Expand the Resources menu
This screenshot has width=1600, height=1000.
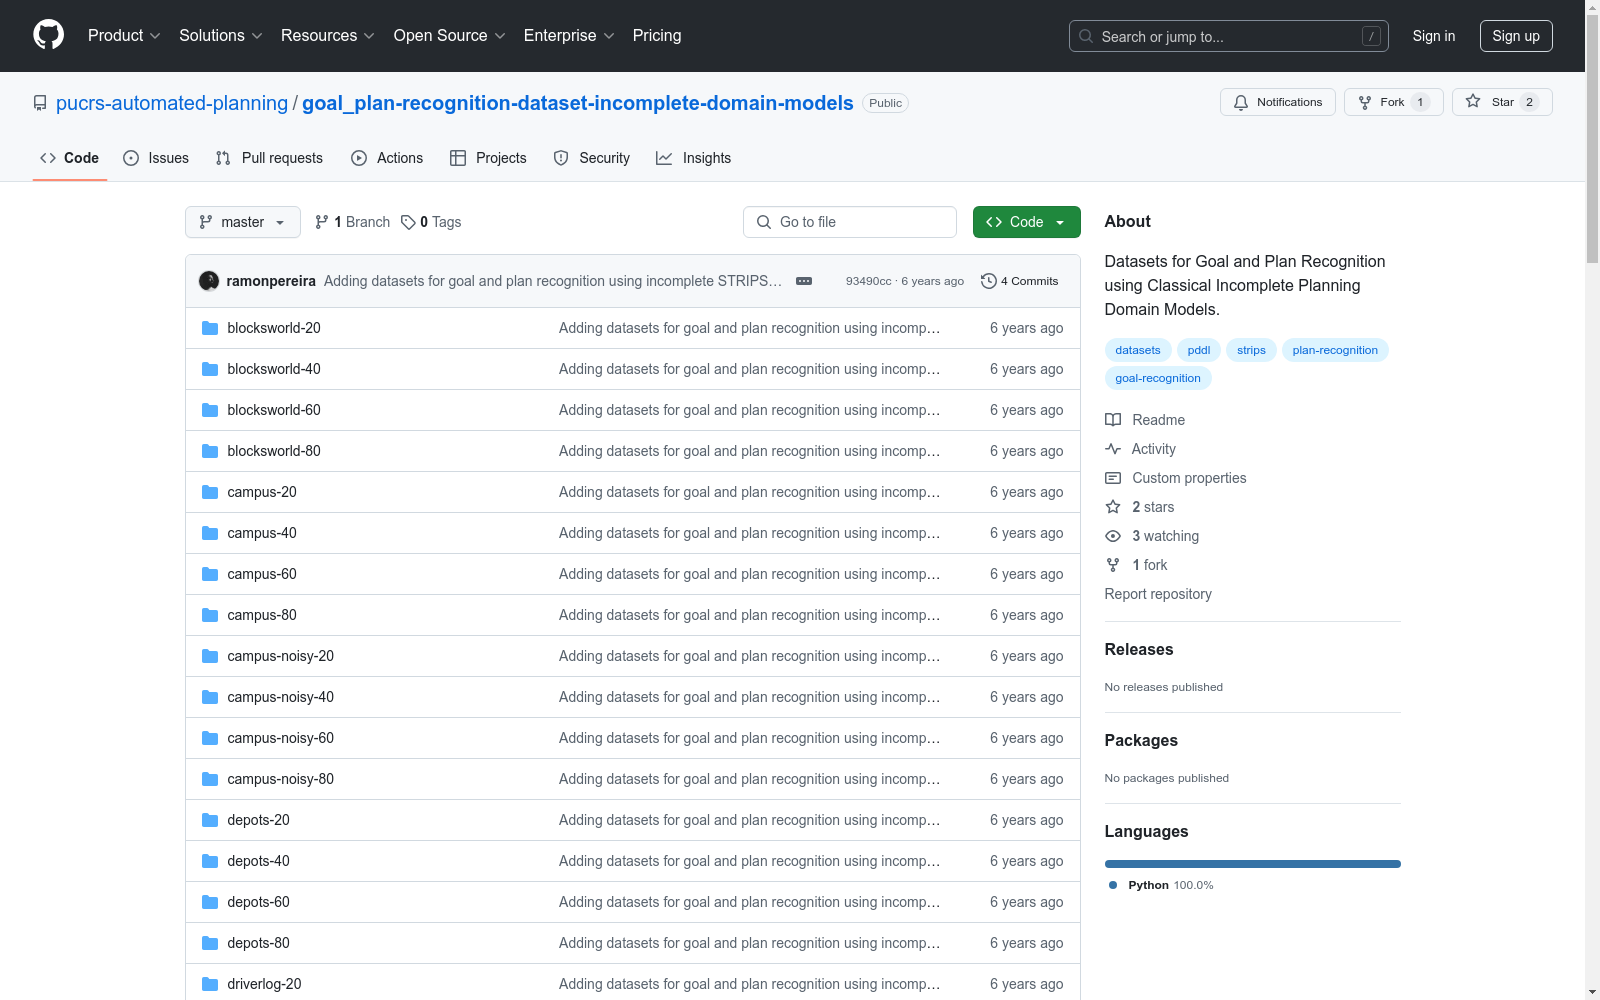[328, 36]
